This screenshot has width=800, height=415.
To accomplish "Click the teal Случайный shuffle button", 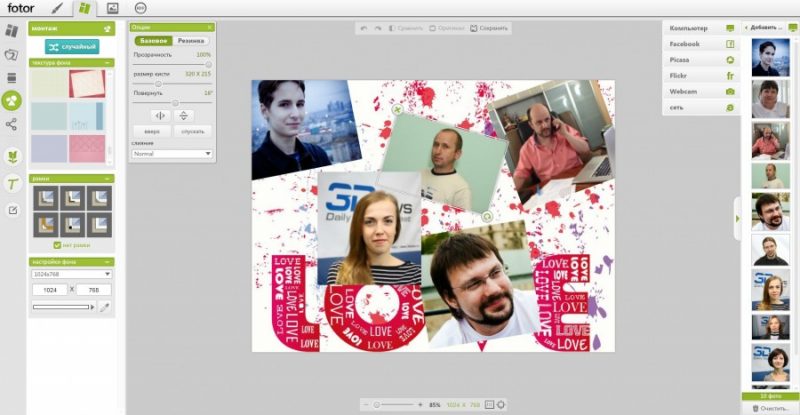I will (x=72, y=46).
